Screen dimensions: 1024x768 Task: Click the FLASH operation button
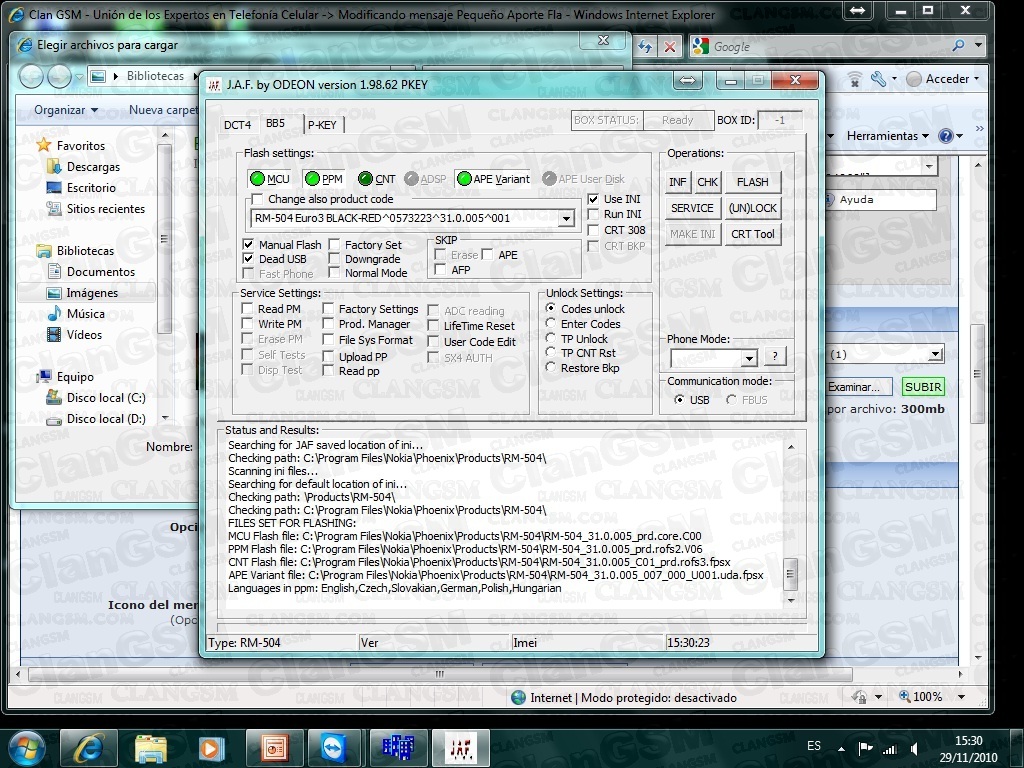(753, 182)
